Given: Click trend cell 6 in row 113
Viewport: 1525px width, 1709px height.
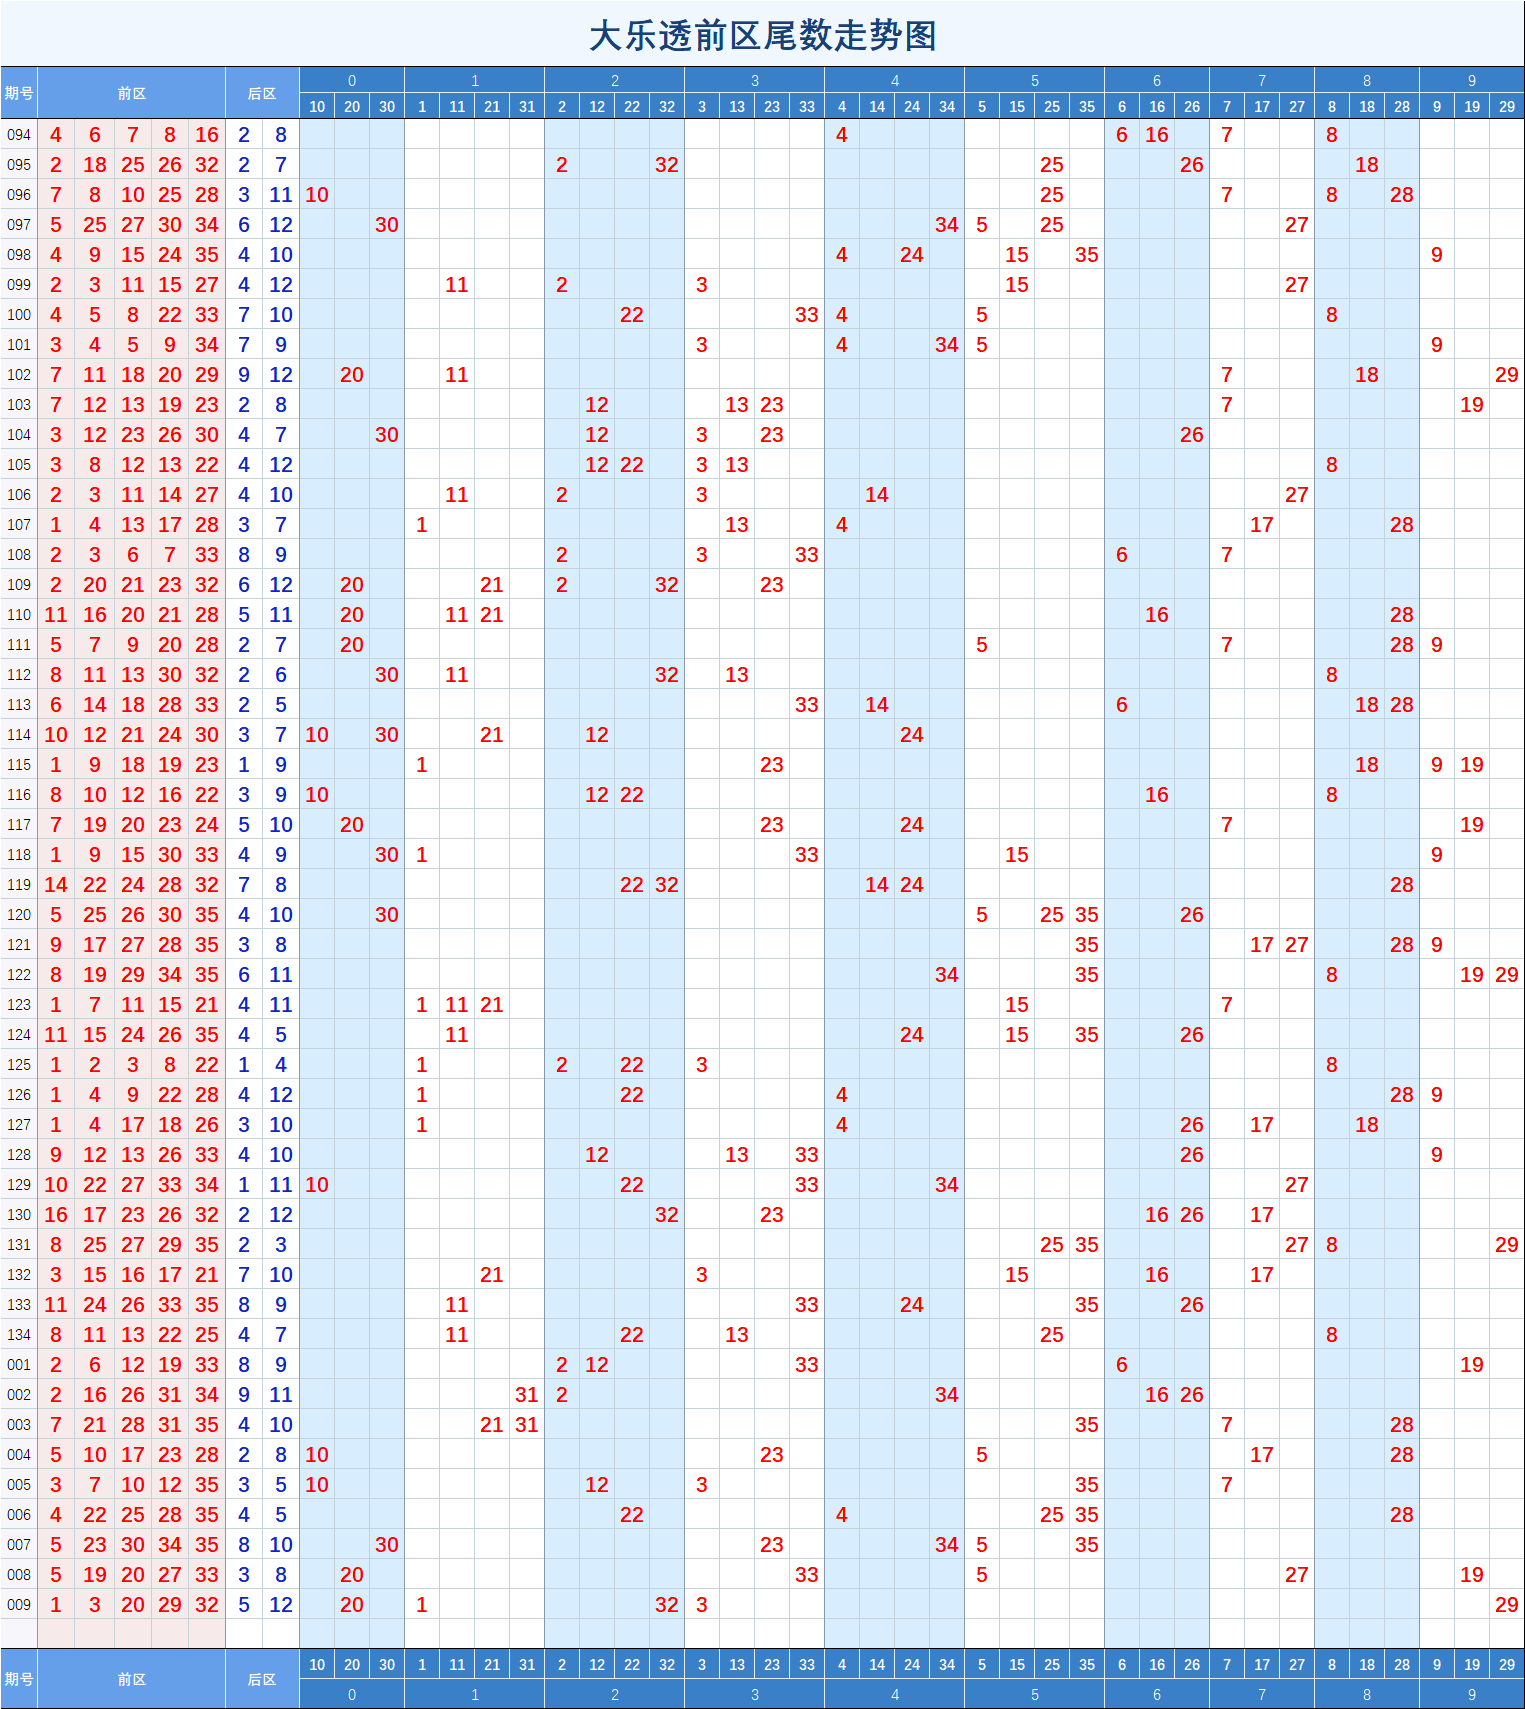Looking at the screenshot, I should coord(1122,705).
